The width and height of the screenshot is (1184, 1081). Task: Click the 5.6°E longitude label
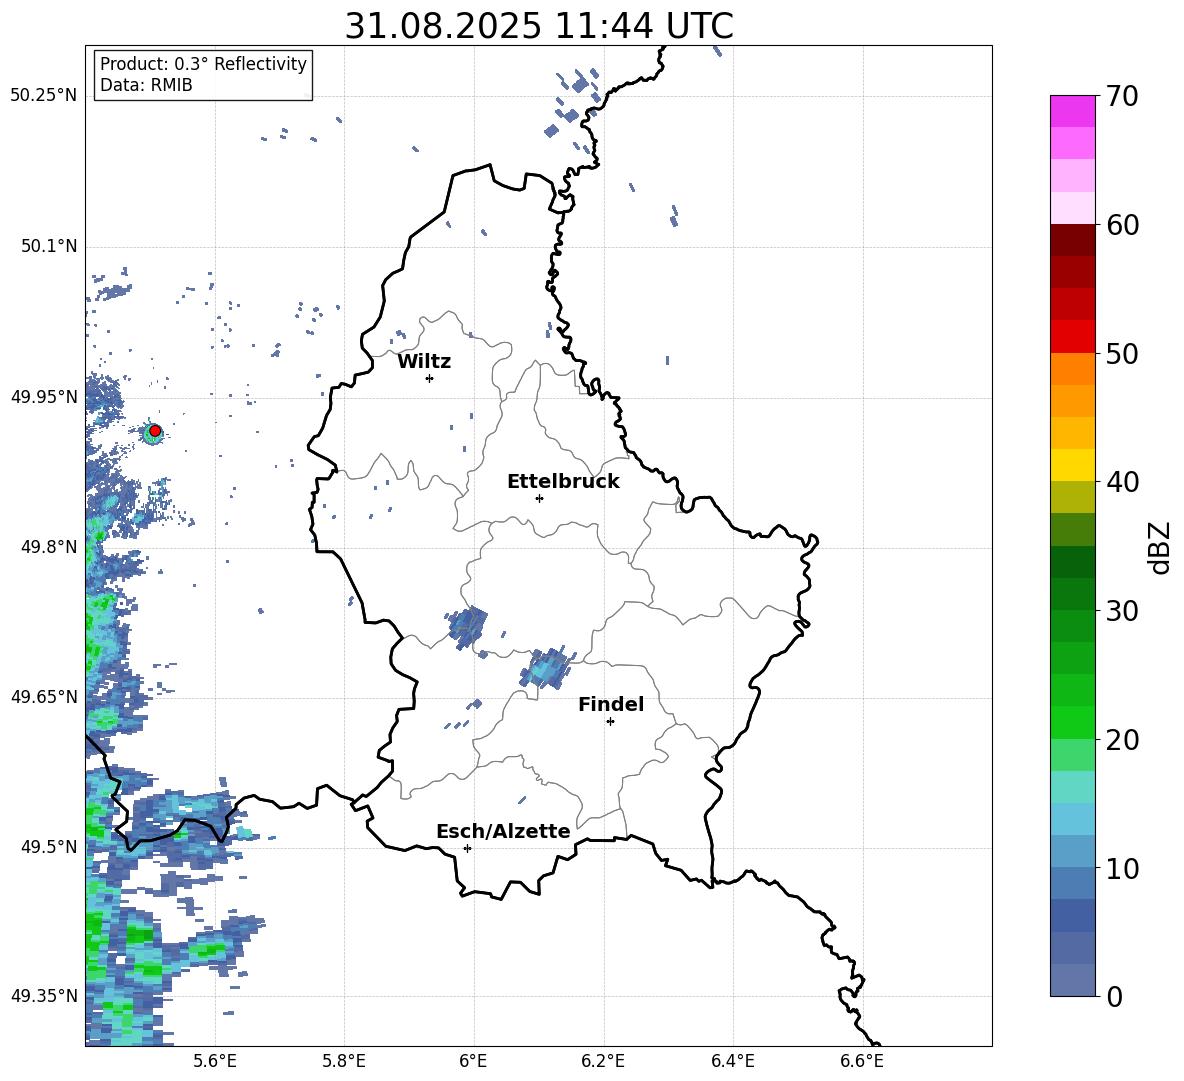coord(215,1061)
